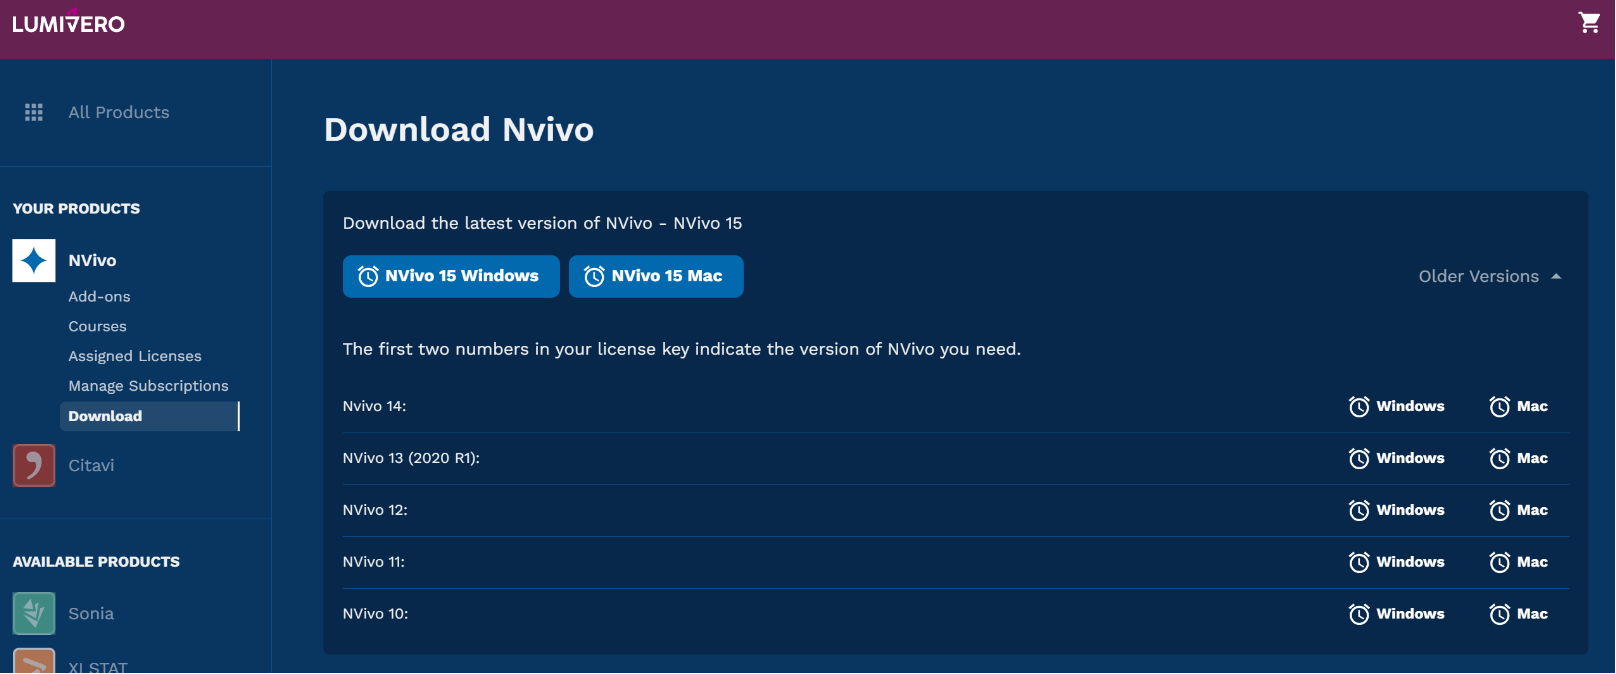The image size is (1616, 674).
Task: Click Mac clock icon in NVivo 12 row
Action: click(1500, 511)
